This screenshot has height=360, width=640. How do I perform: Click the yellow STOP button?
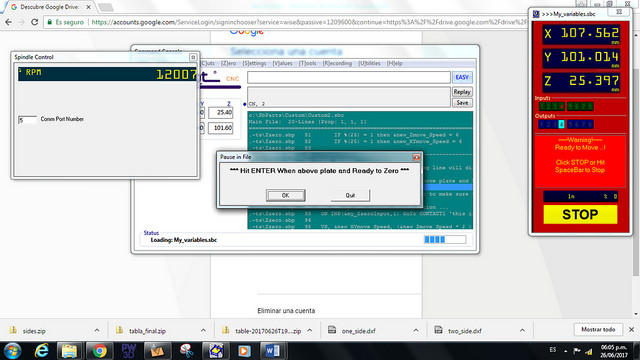coord(580,214)
